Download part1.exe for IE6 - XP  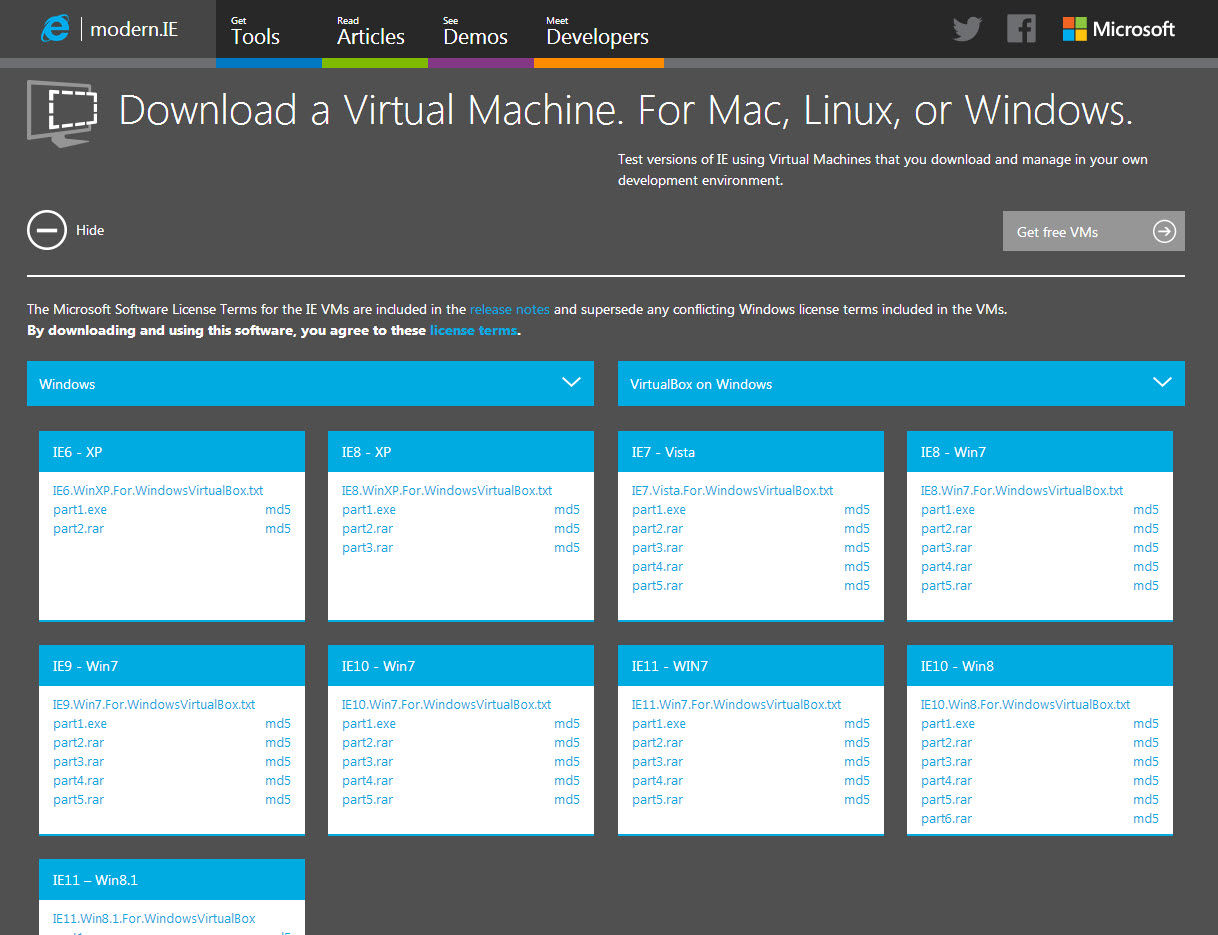coord(80,509)
